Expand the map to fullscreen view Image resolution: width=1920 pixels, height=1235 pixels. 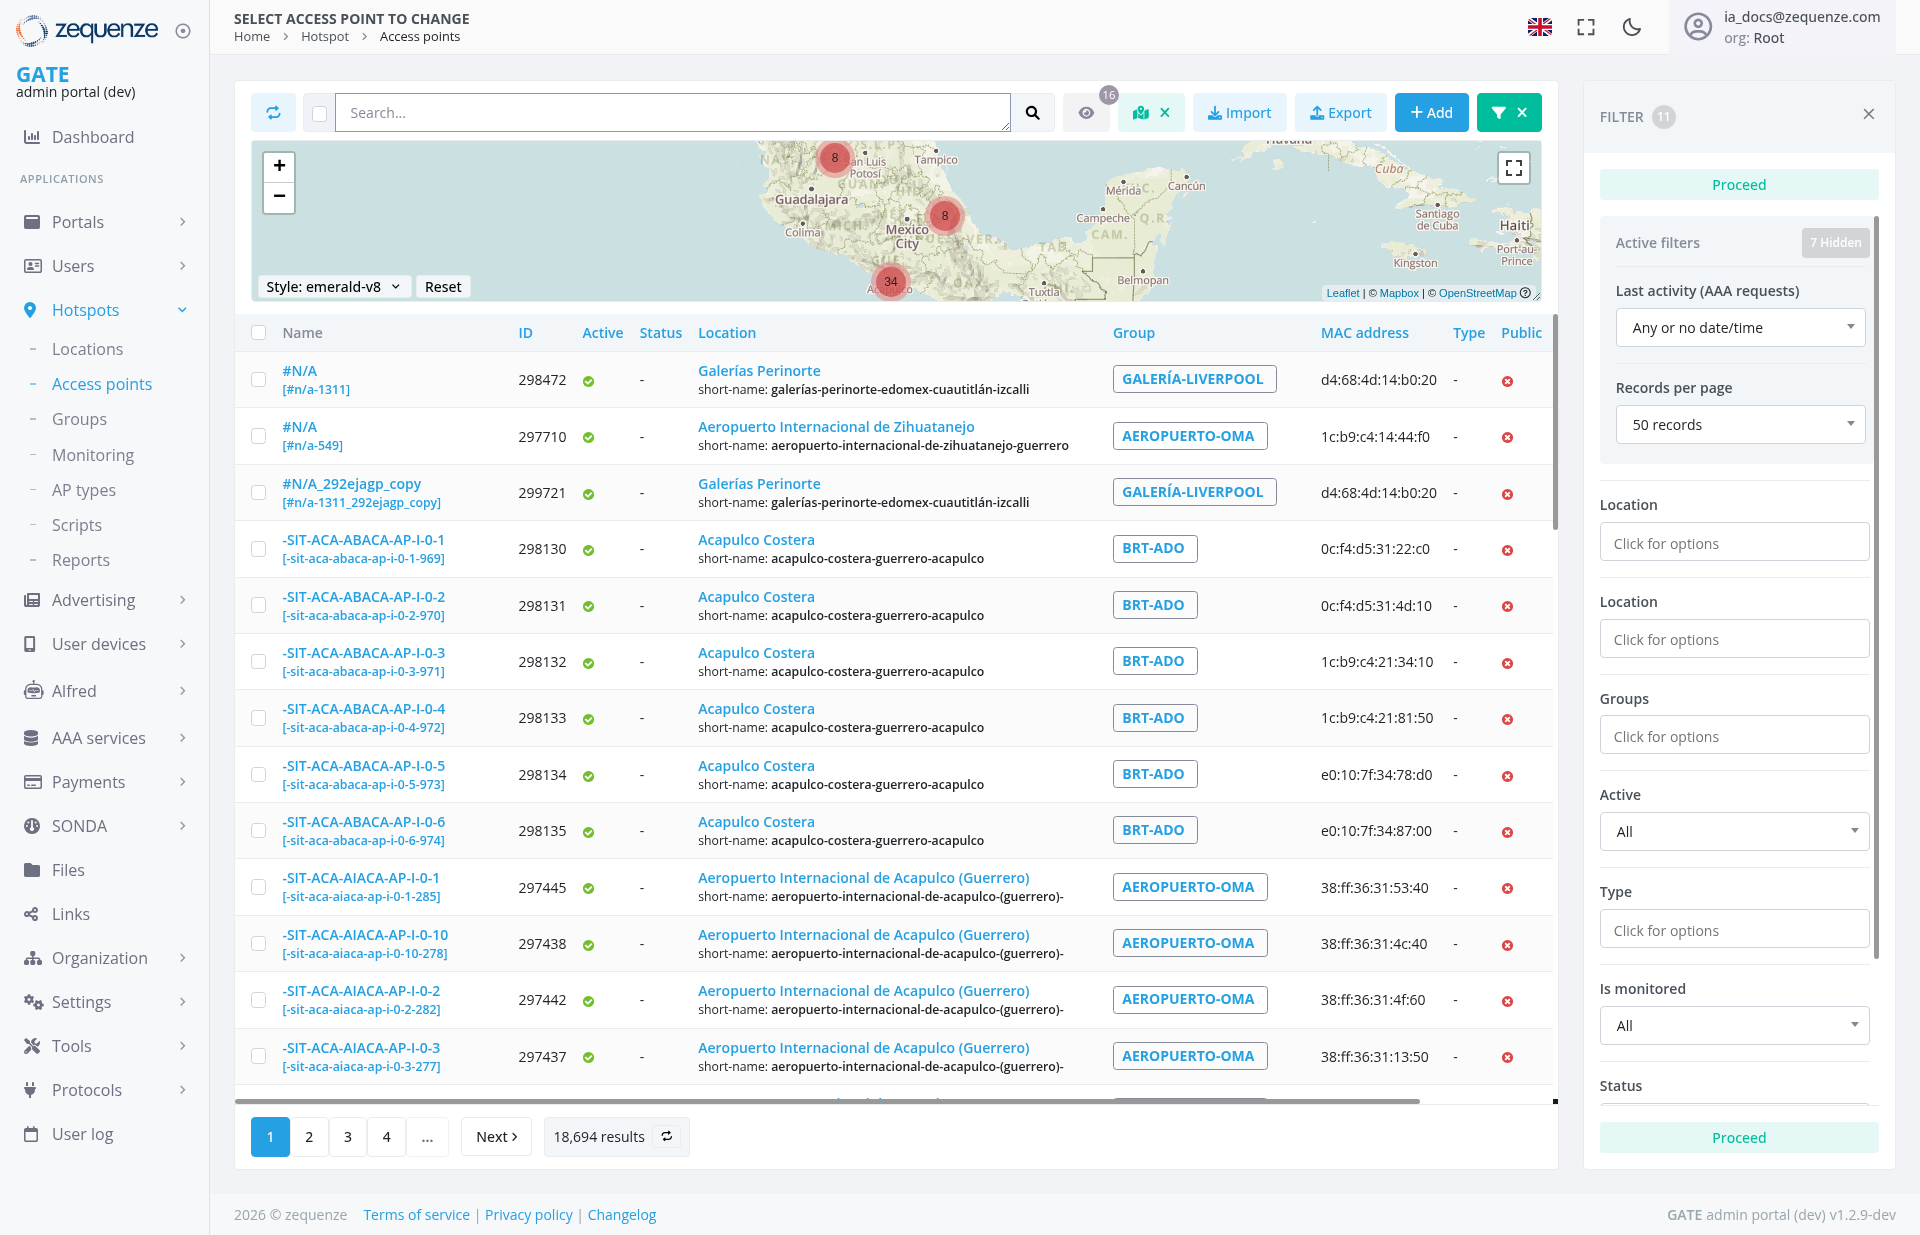(1513, 168)
